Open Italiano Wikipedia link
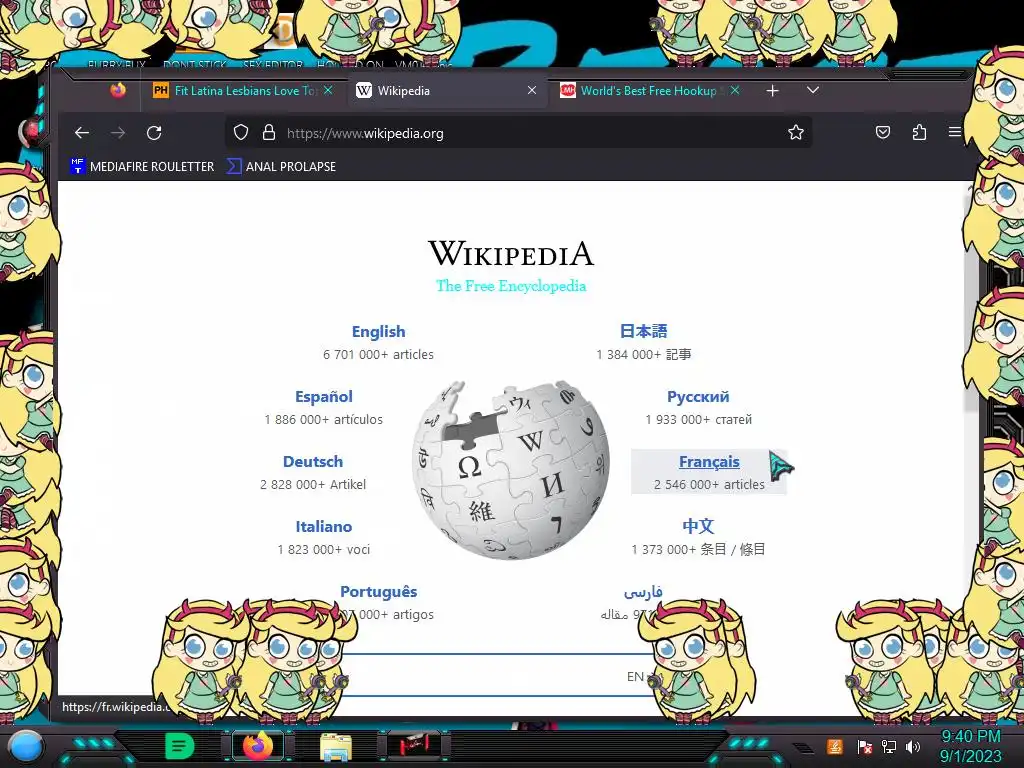The width and height of the screenshot is (1024, 768). [323, 526]
